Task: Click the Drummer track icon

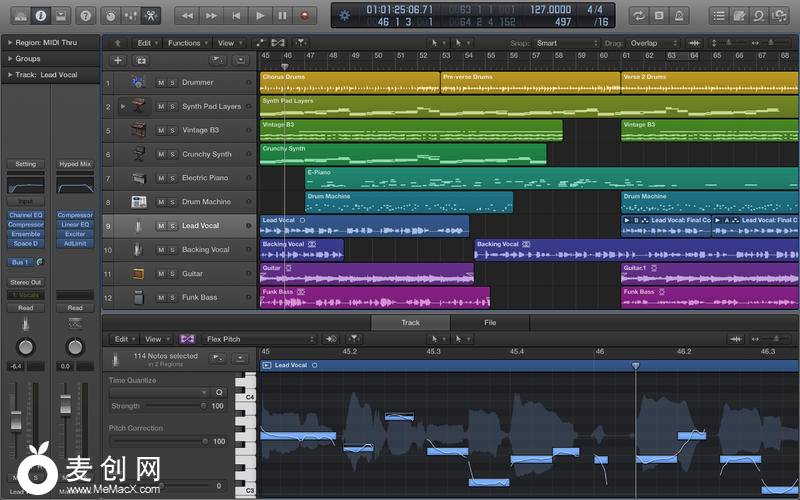Action: pyautogui.click(x=138, y=82)
